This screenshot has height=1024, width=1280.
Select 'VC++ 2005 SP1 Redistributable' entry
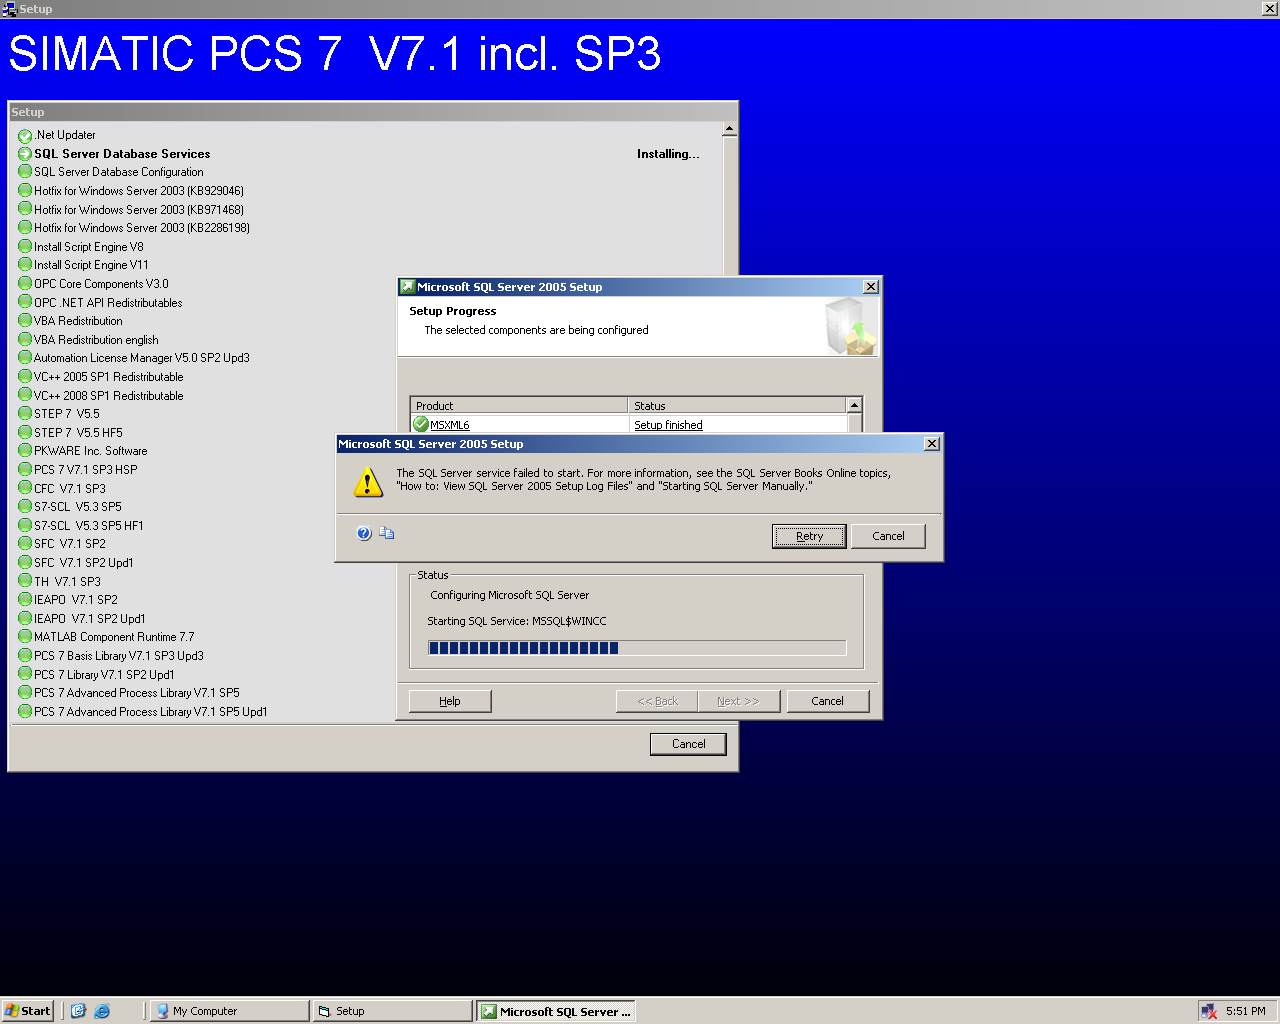(109, 377)
